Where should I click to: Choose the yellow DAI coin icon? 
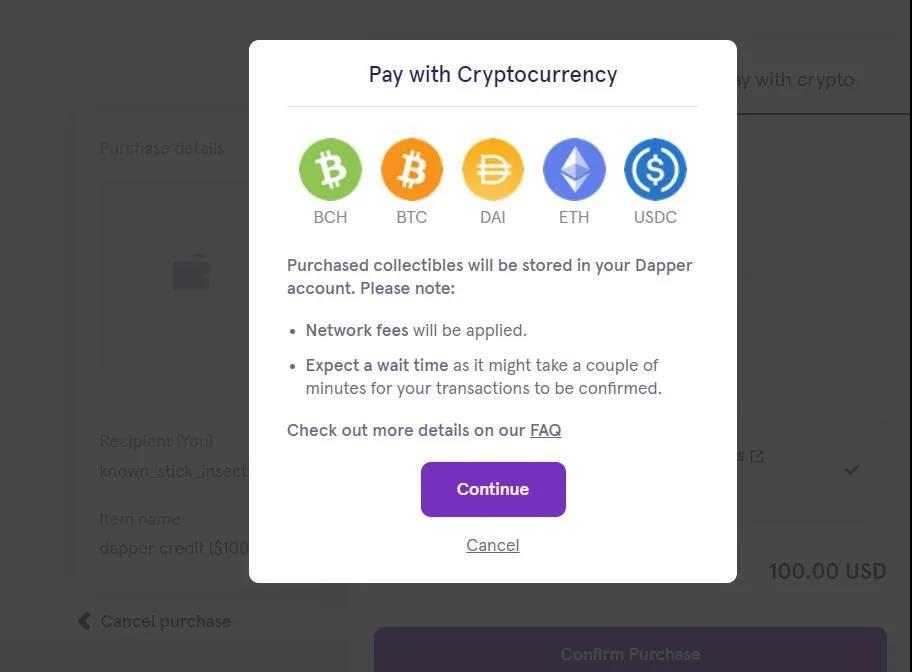pos(492,169)
